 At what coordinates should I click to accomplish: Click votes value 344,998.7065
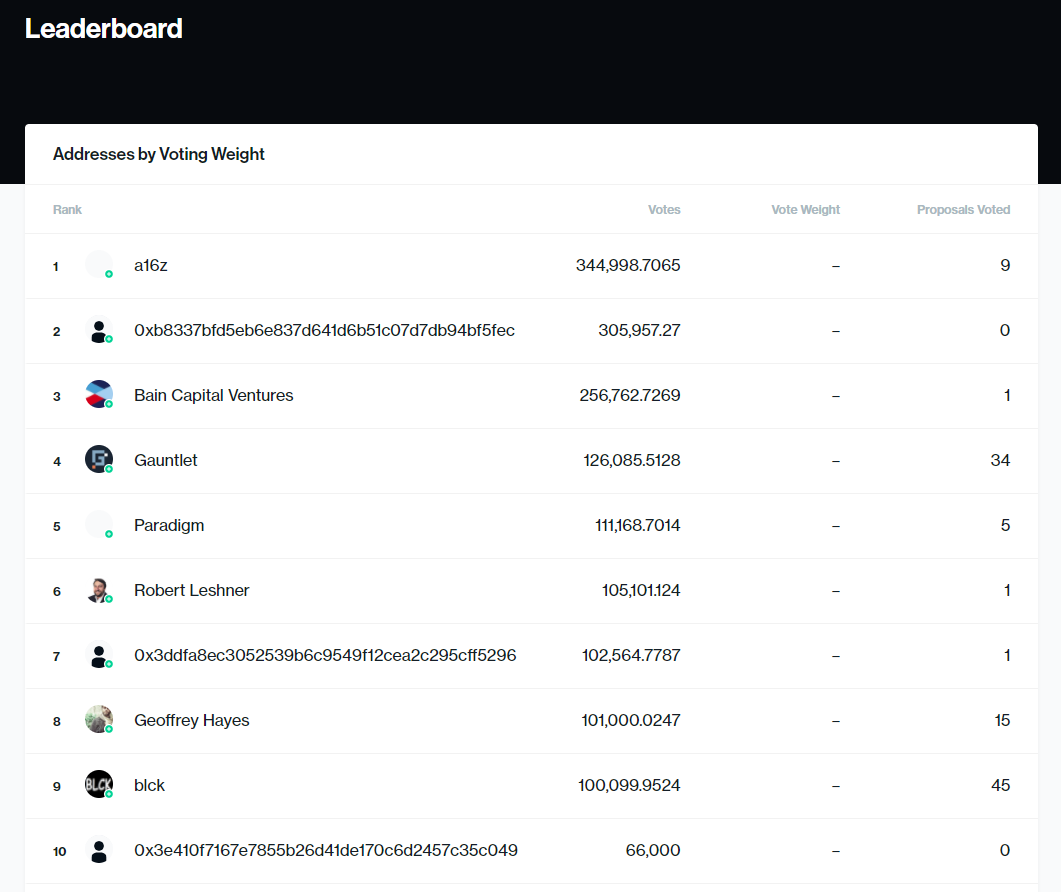point(628,265)
